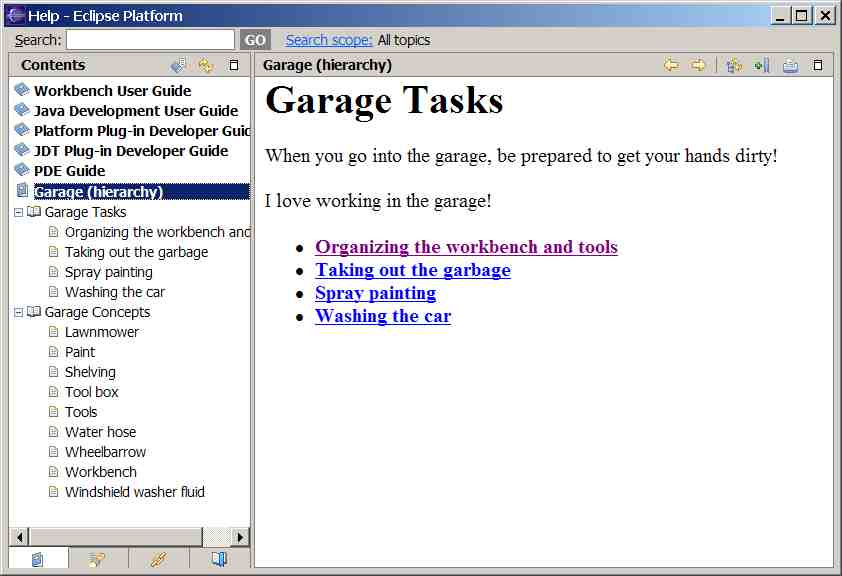Follow the Taking out the garbage link
This screenshot has width=842, height=576.
tap(412, 270)
